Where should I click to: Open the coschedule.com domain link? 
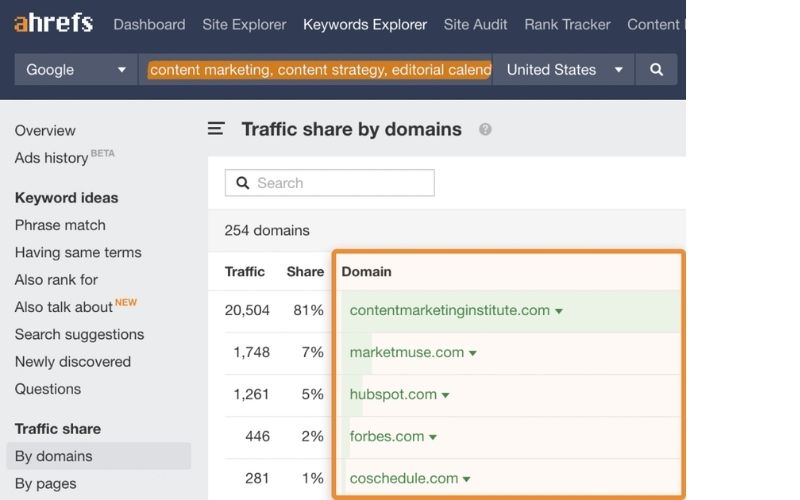coord(404,478)
